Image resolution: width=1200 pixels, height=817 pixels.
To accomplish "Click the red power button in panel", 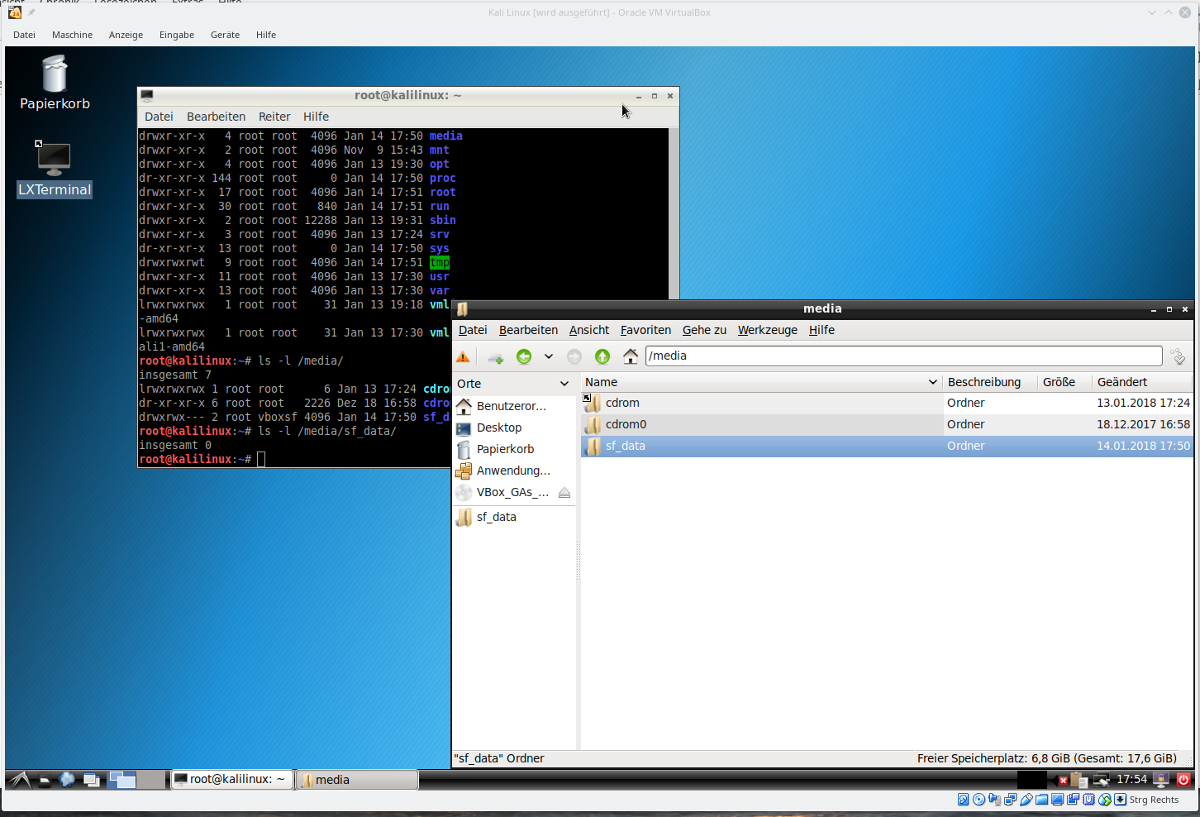I will click(1183, 779).
